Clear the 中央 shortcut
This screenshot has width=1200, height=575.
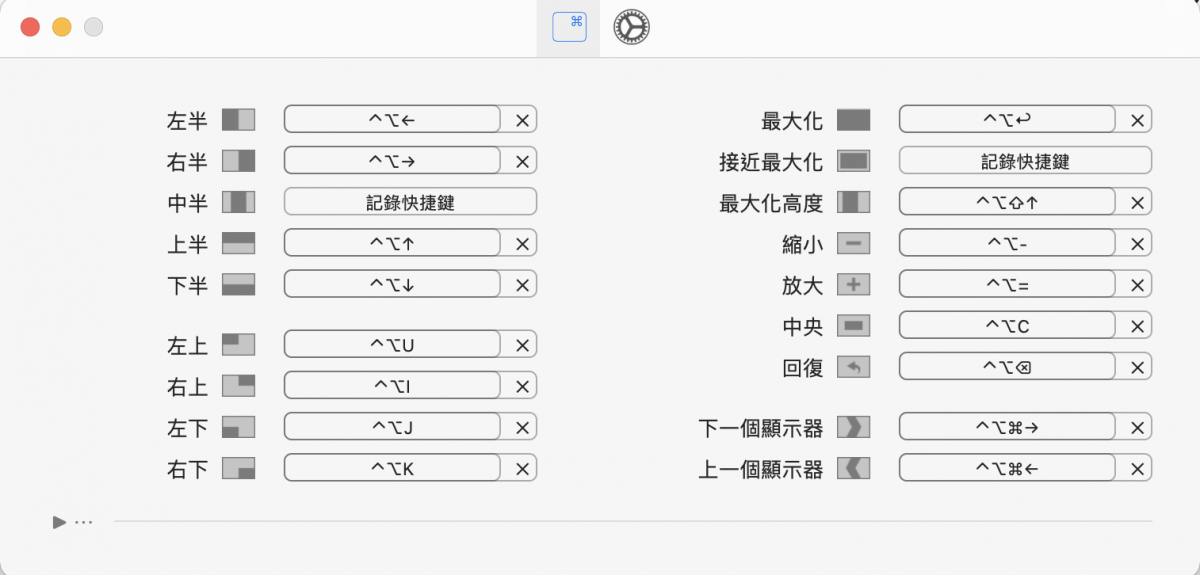pos(1137,327)
